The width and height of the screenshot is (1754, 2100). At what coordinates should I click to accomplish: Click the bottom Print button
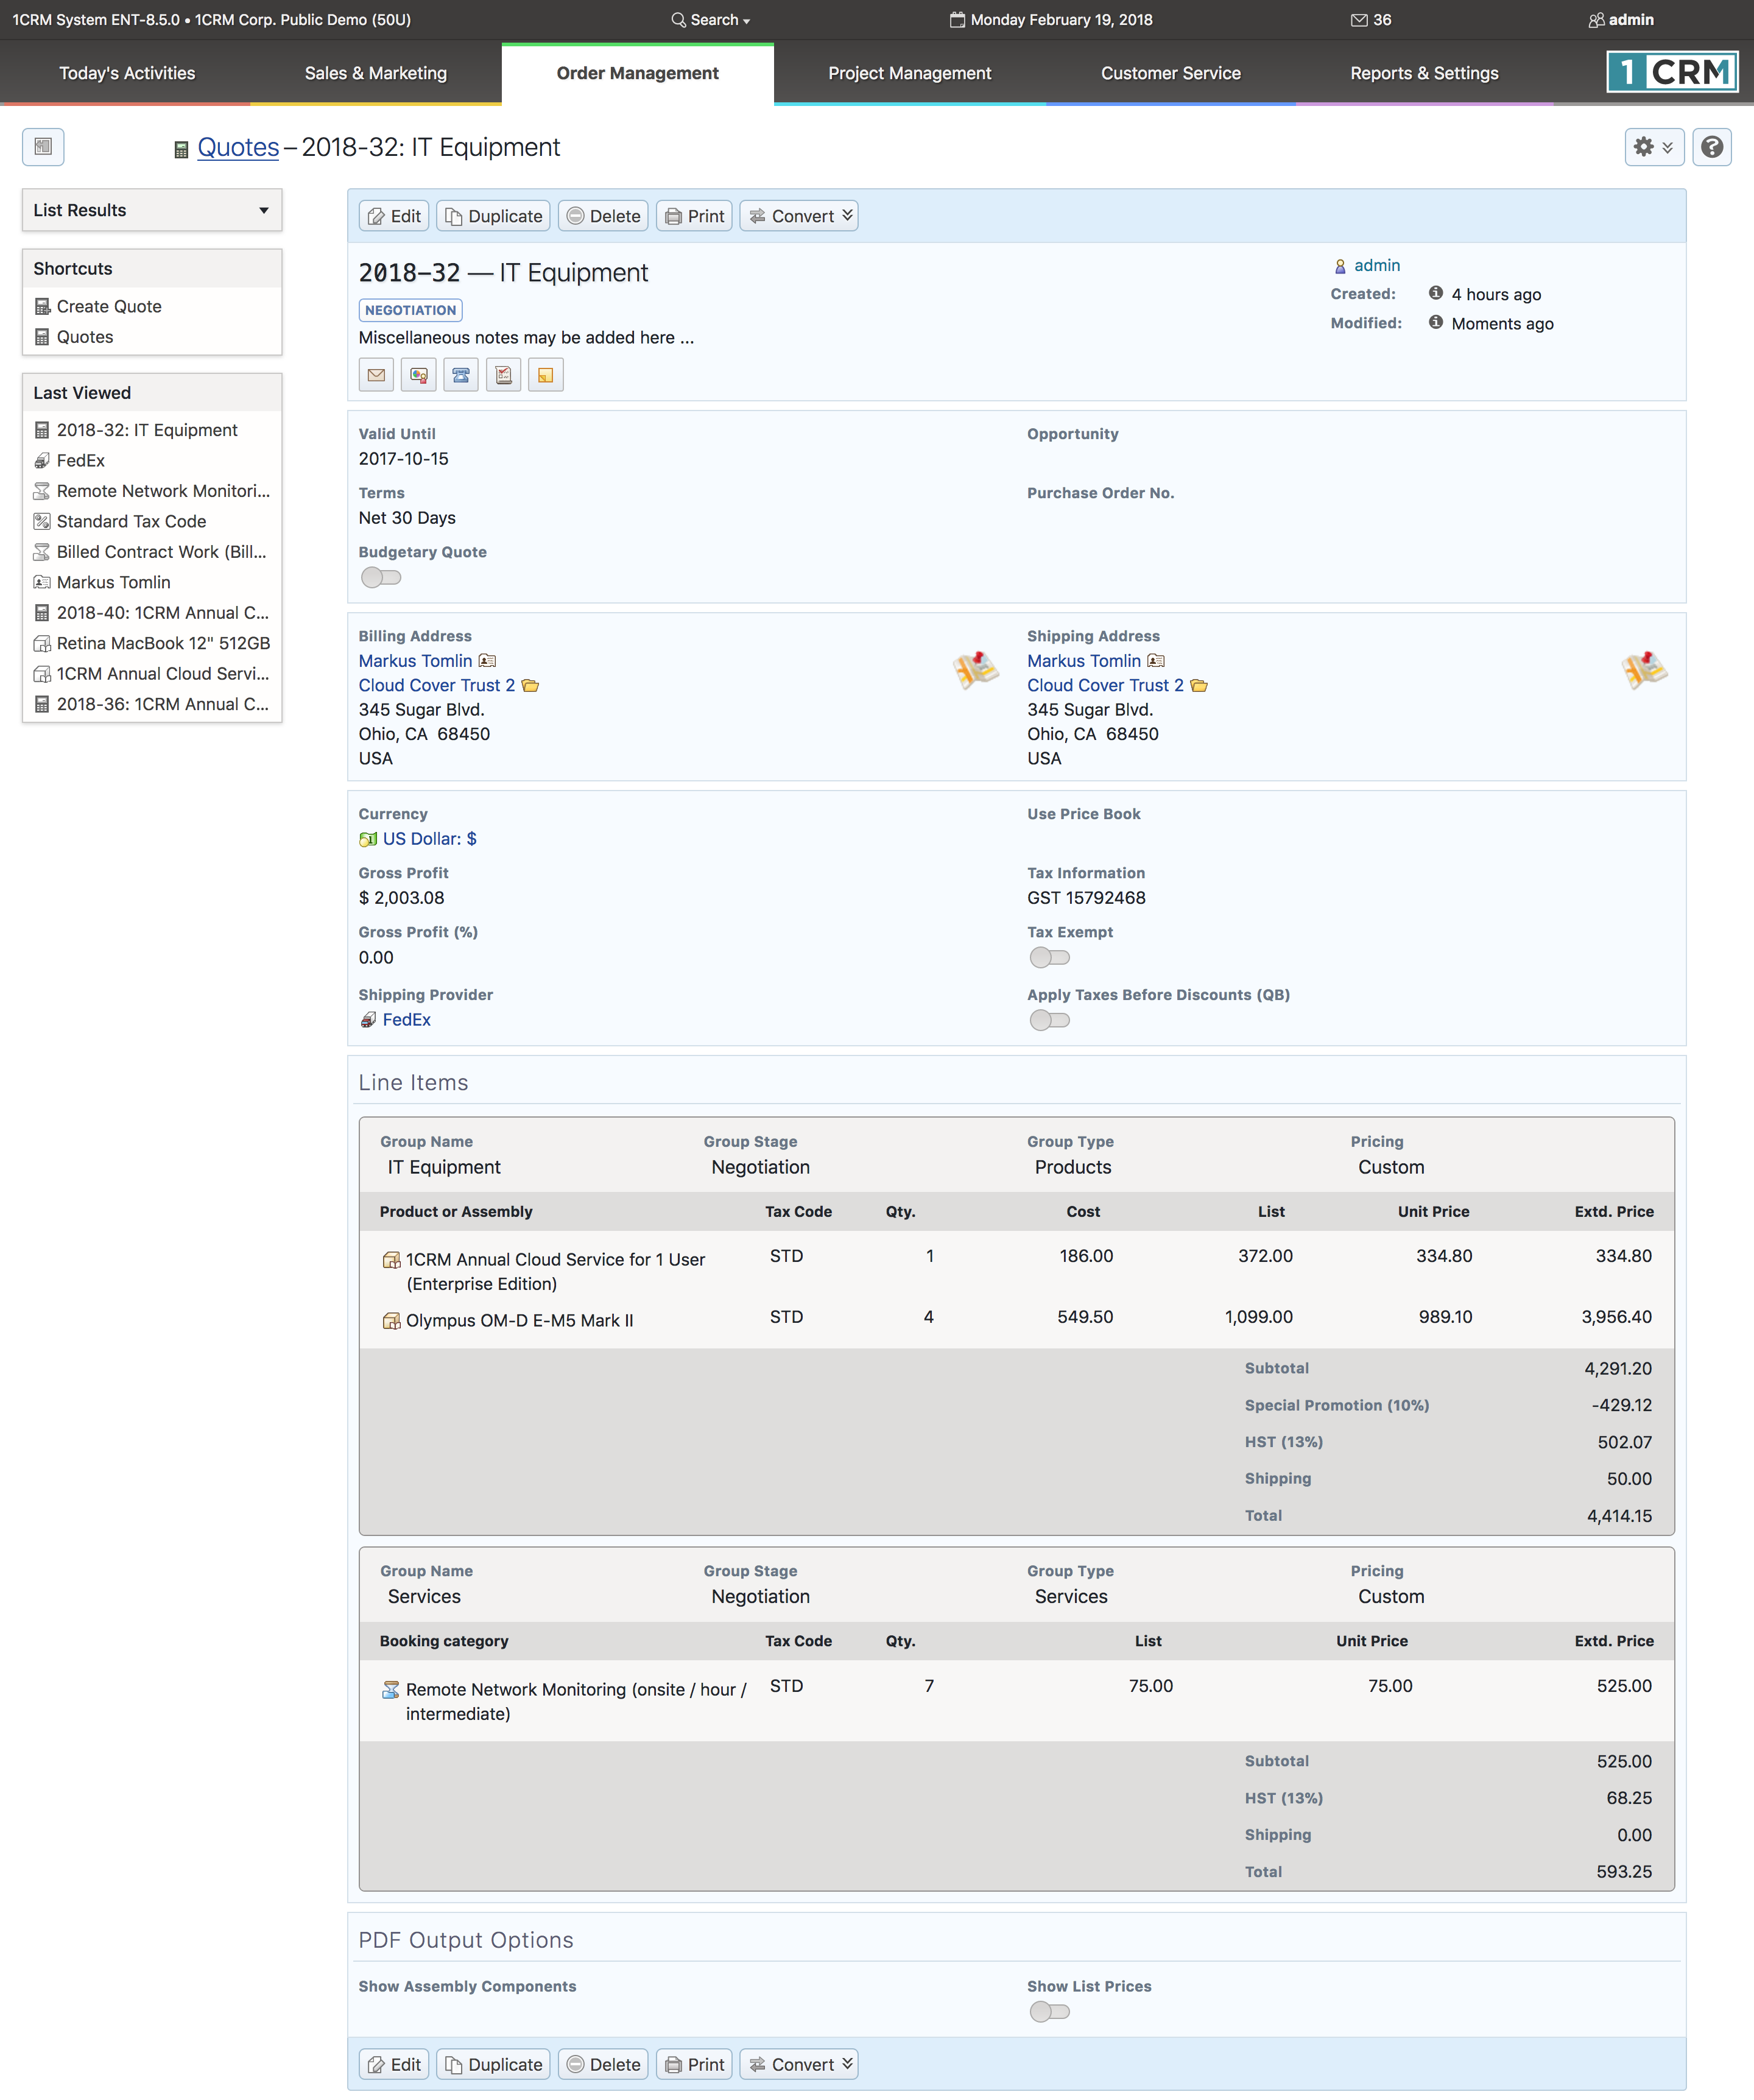[694, 2065]
